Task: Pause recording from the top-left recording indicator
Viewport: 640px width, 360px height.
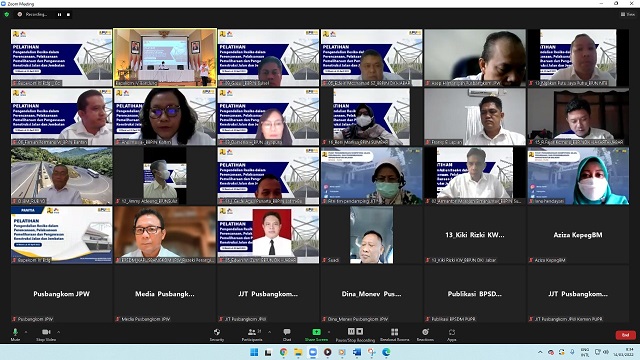Action: pos(60,14)
